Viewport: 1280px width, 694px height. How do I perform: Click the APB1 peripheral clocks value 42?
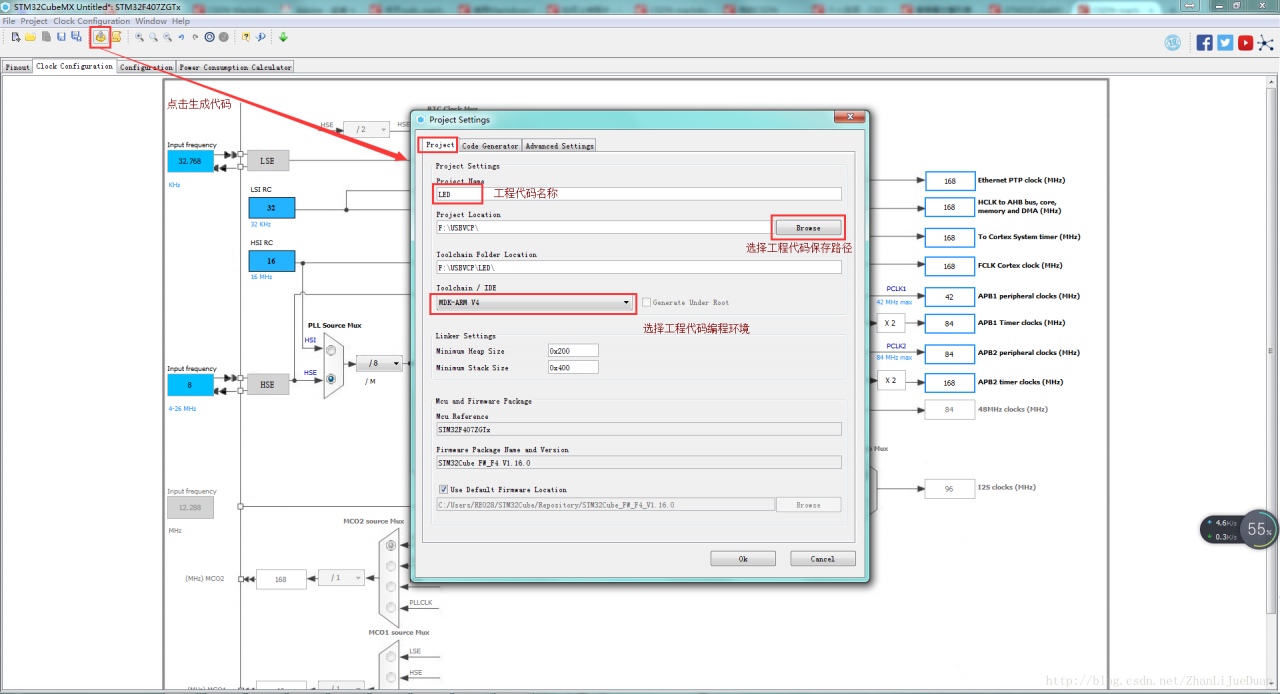tap(950, 296)
